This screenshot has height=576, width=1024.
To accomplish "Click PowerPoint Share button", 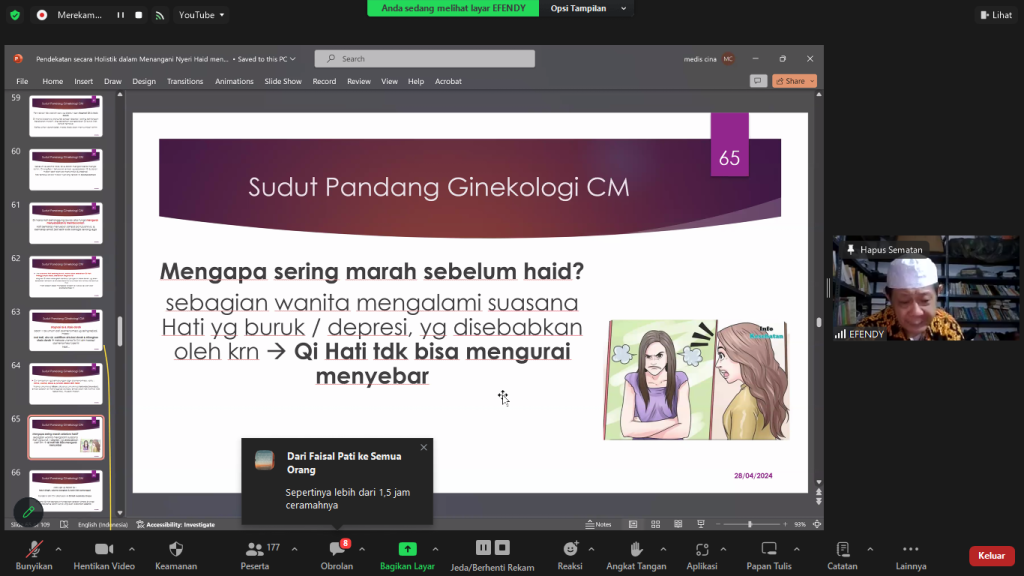I will click(795, 81).
